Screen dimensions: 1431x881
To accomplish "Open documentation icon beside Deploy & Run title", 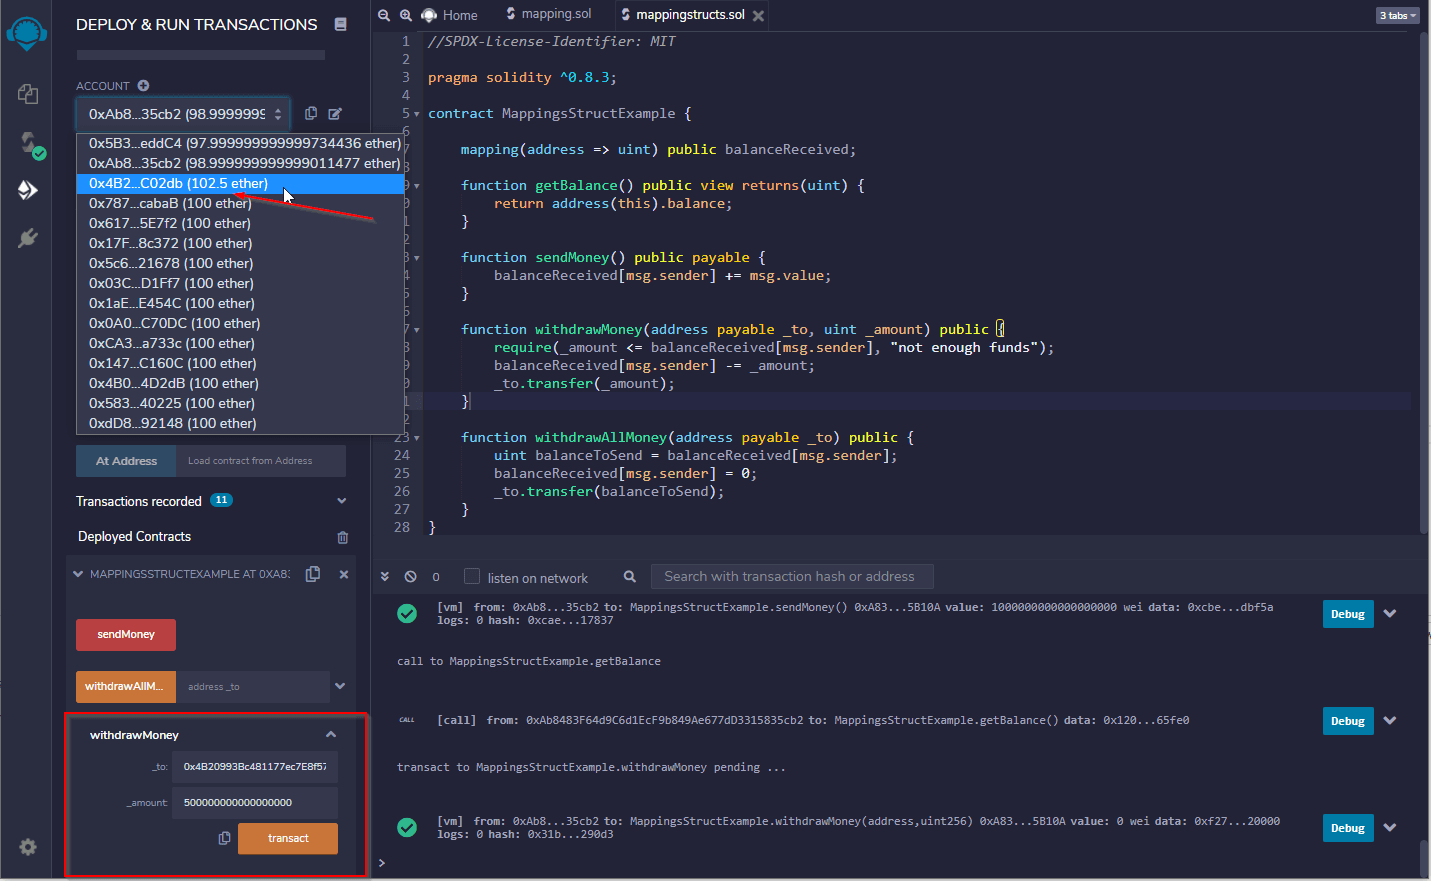I will (341, 24).
